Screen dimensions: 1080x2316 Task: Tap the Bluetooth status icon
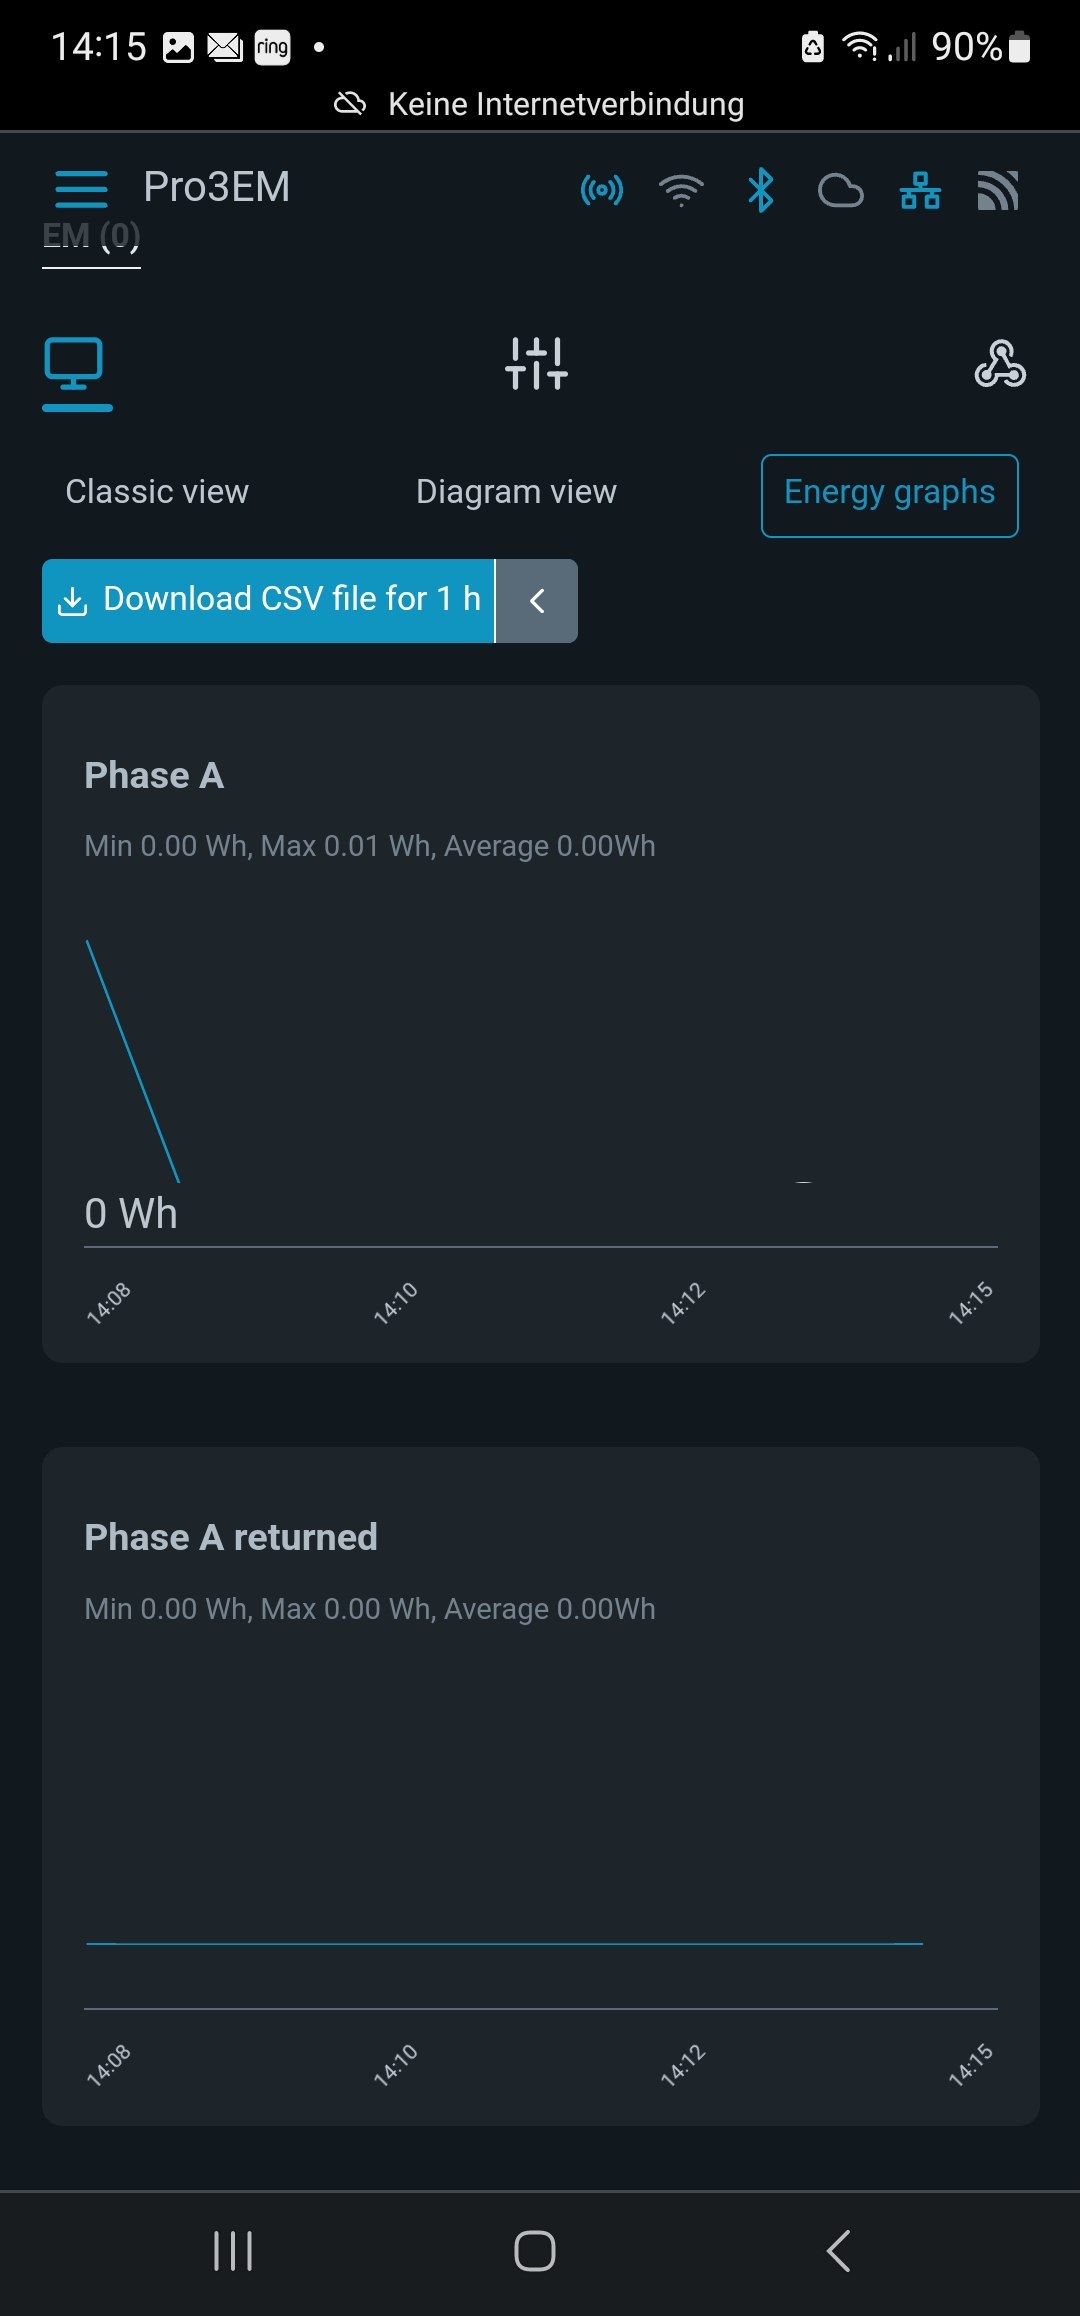point(761,190)
